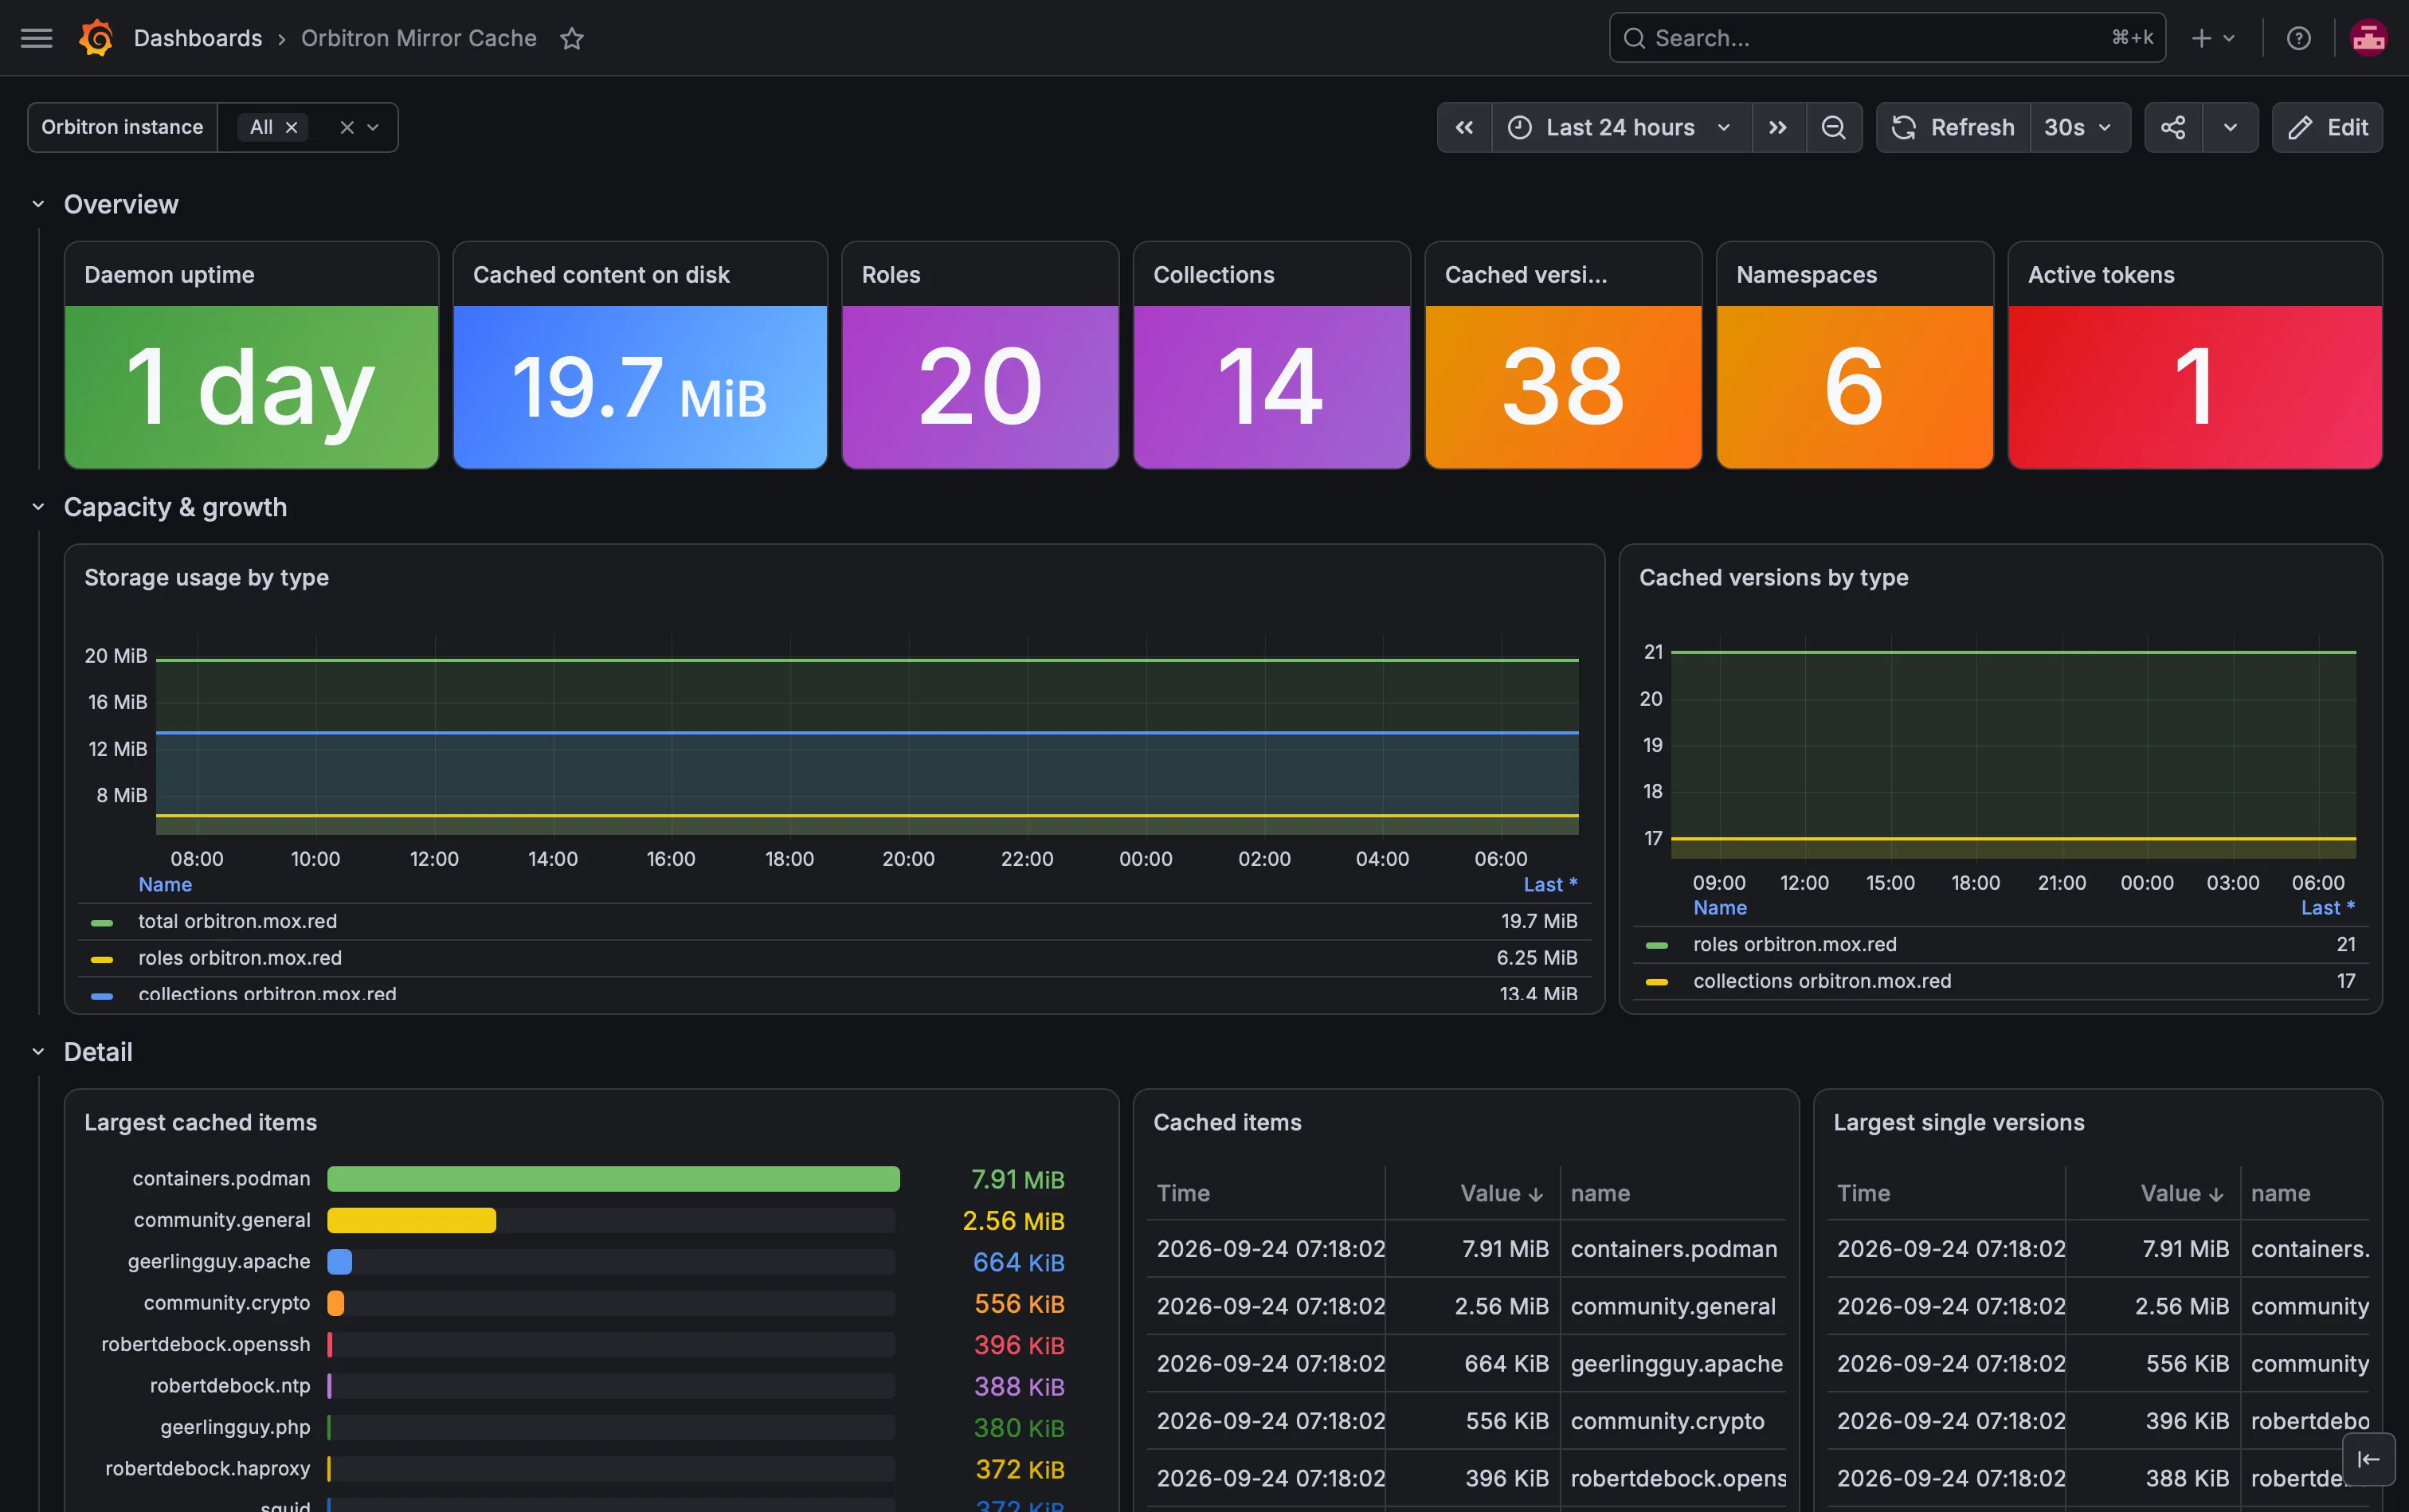Click the Cached versions by type panel title
The height and width of the screenshot is (1512, 2409).
(x=1773, y=578)
